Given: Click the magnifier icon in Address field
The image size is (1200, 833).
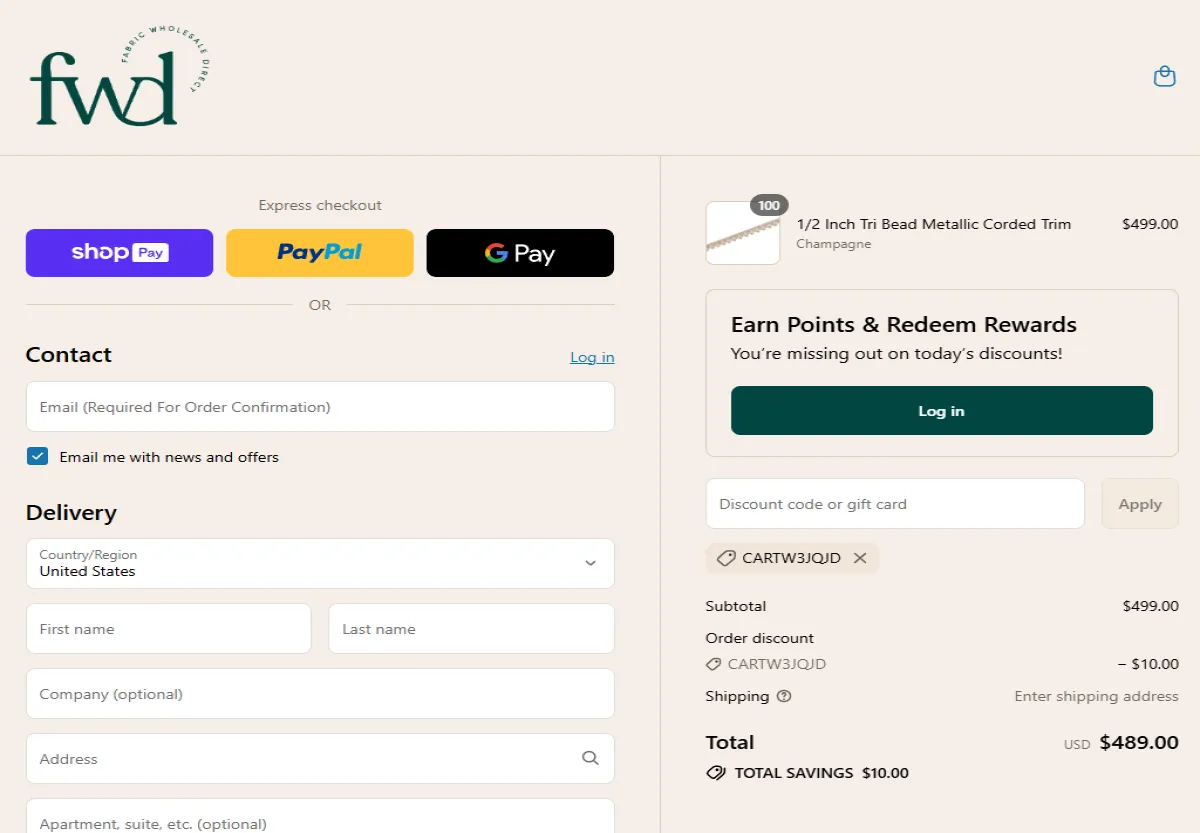Looking at the screenshot, I should pos(590,758).
